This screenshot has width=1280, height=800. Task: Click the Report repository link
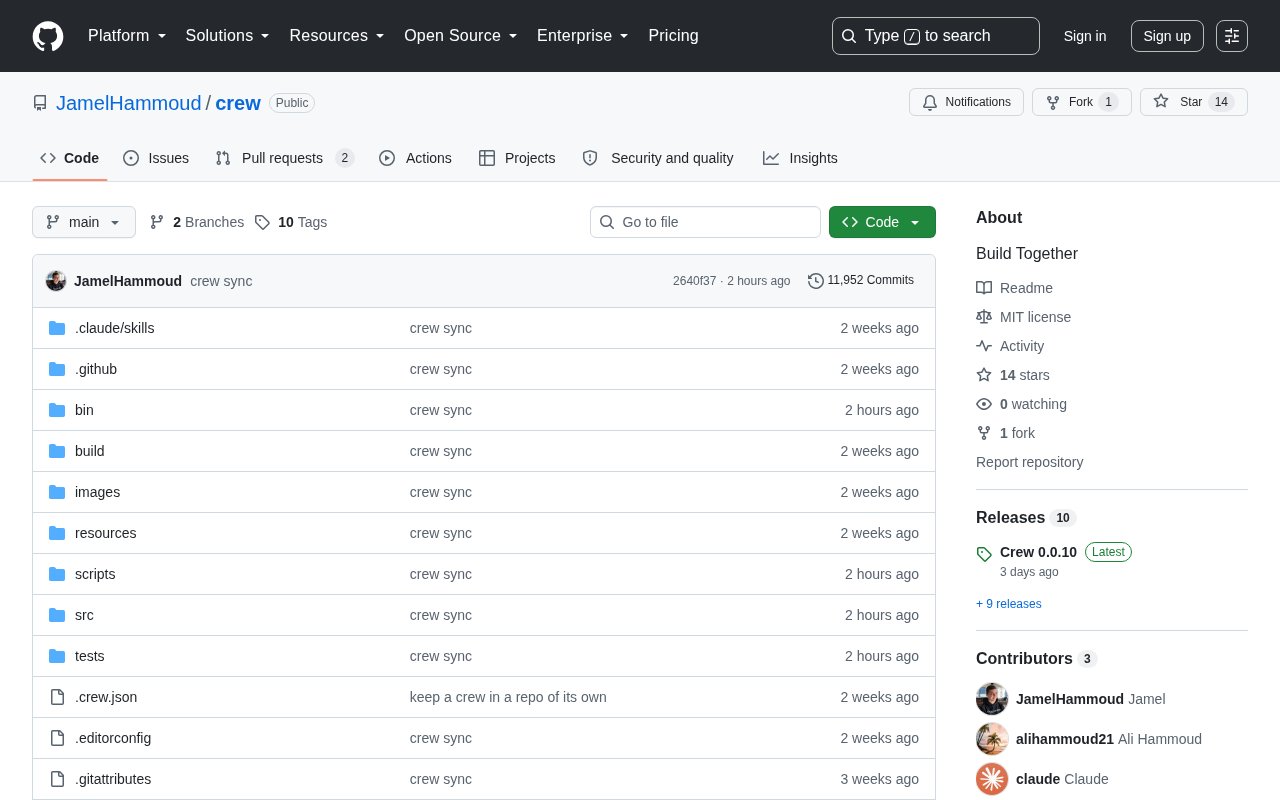click(1030, 462)
